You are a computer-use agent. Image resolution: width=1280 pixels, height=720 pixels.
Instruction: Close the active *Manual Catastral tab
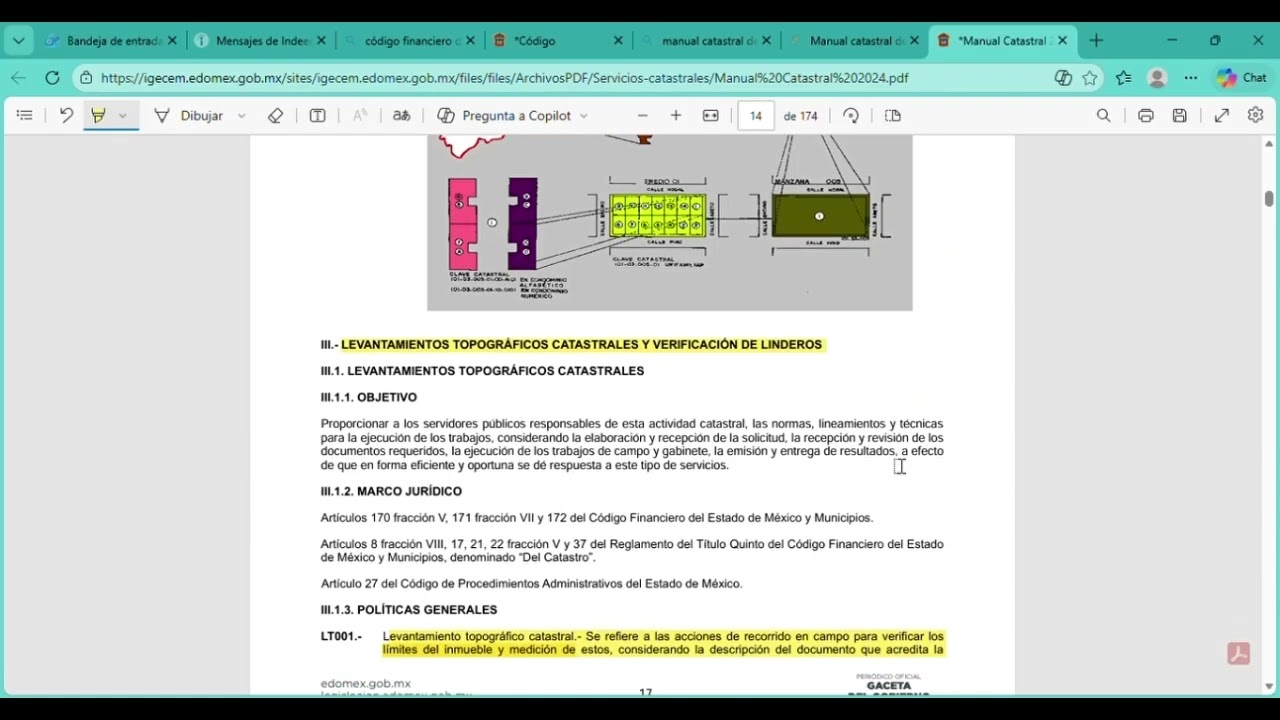coord(1062,41)
